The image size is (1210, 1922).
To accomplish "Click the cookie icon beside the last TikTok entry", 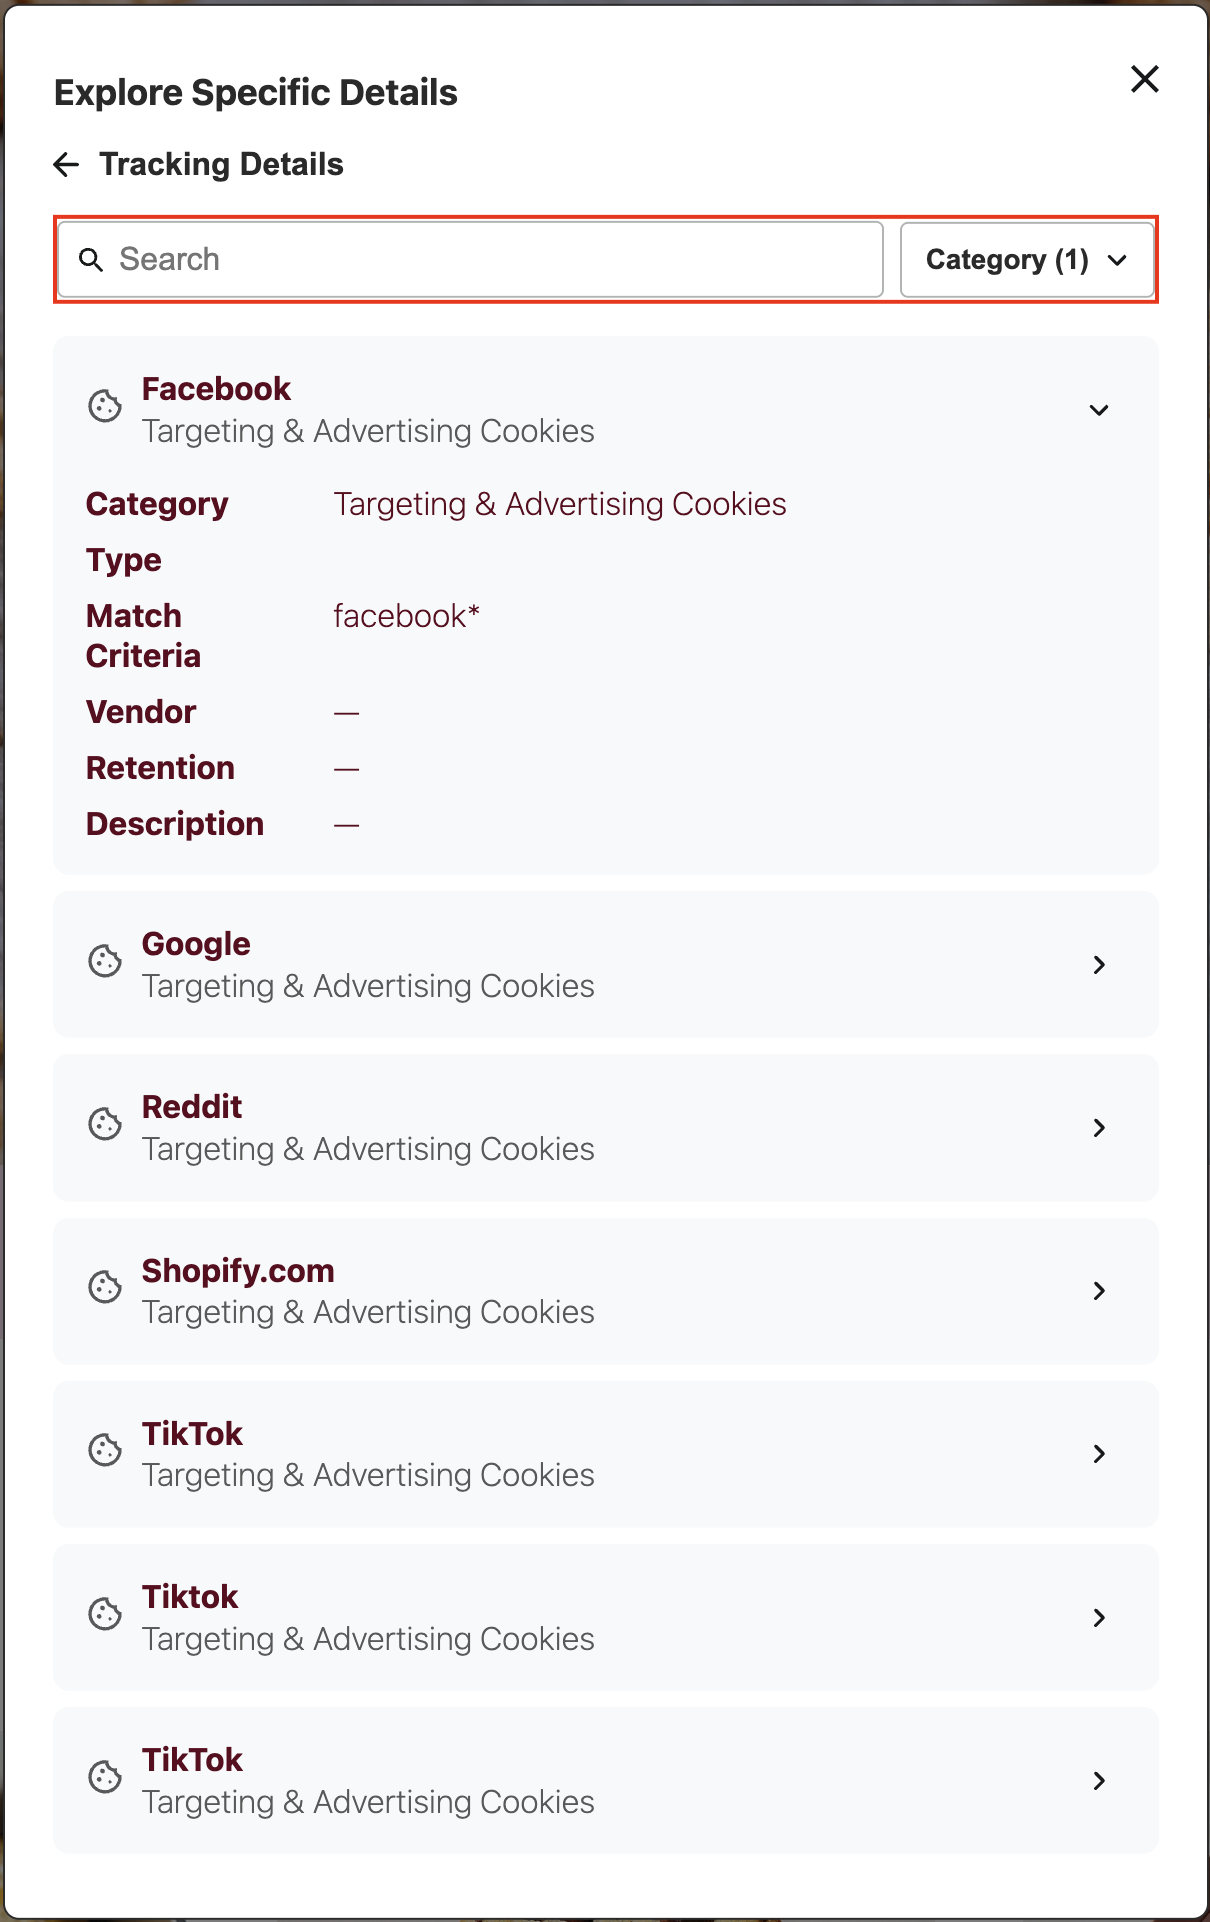I will (105, 1778).
